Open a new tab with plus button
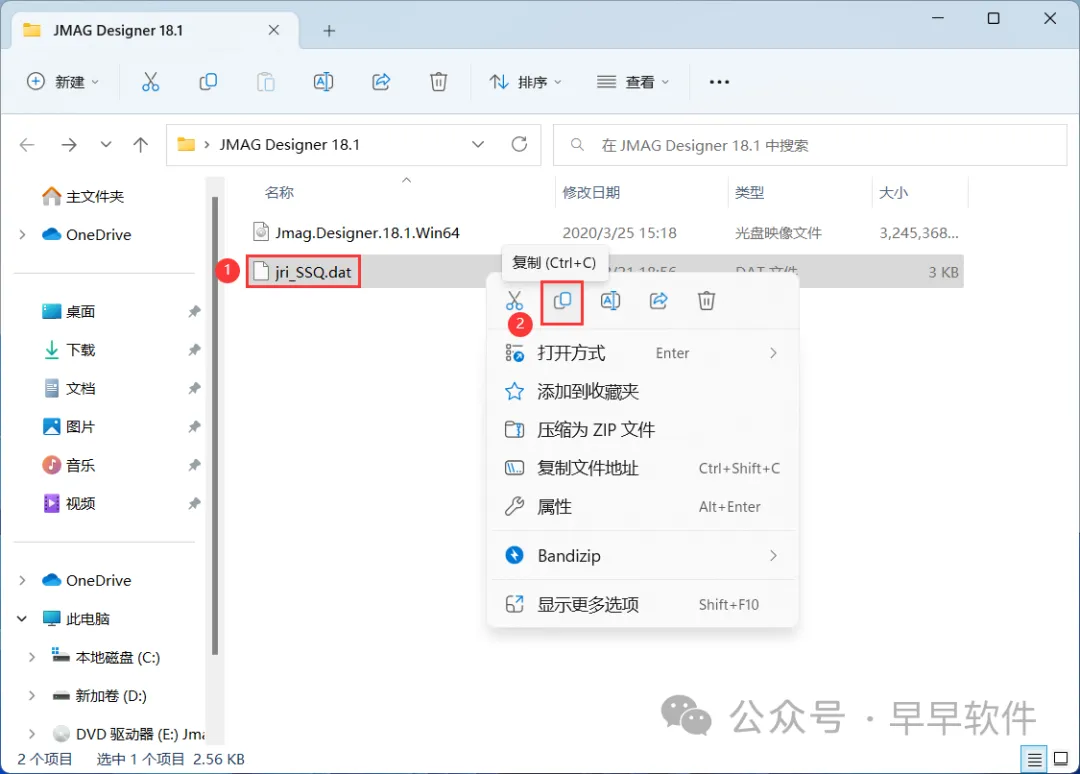 329,30
